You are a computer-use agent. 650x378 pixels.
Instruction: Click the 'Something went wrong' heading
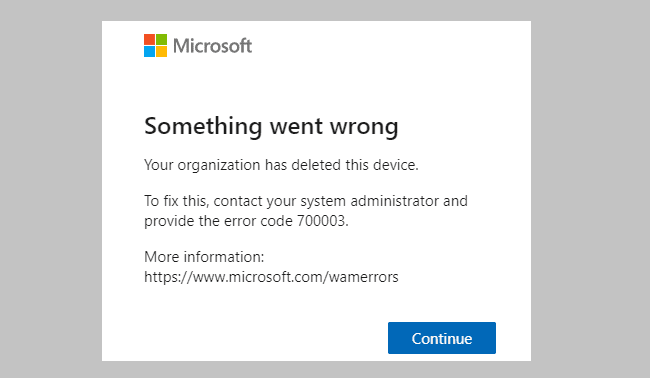pyautogui.click(x=271, y=126)
